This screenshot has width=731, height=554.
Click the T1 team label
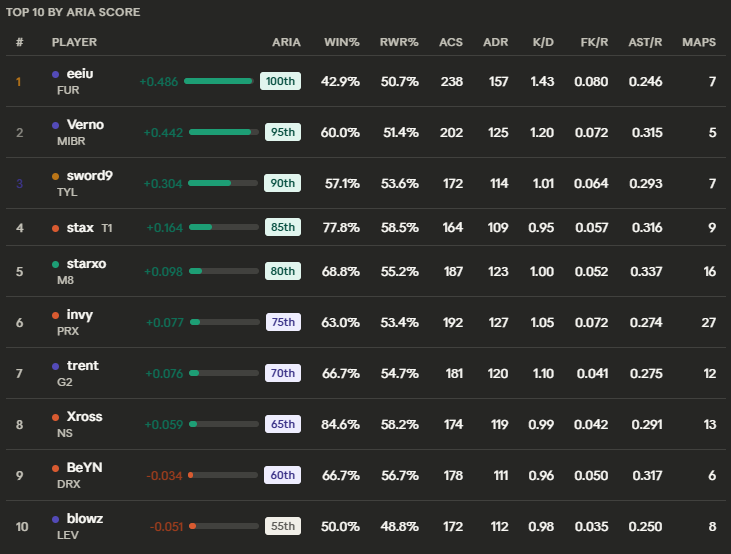[x=107, y=228]
